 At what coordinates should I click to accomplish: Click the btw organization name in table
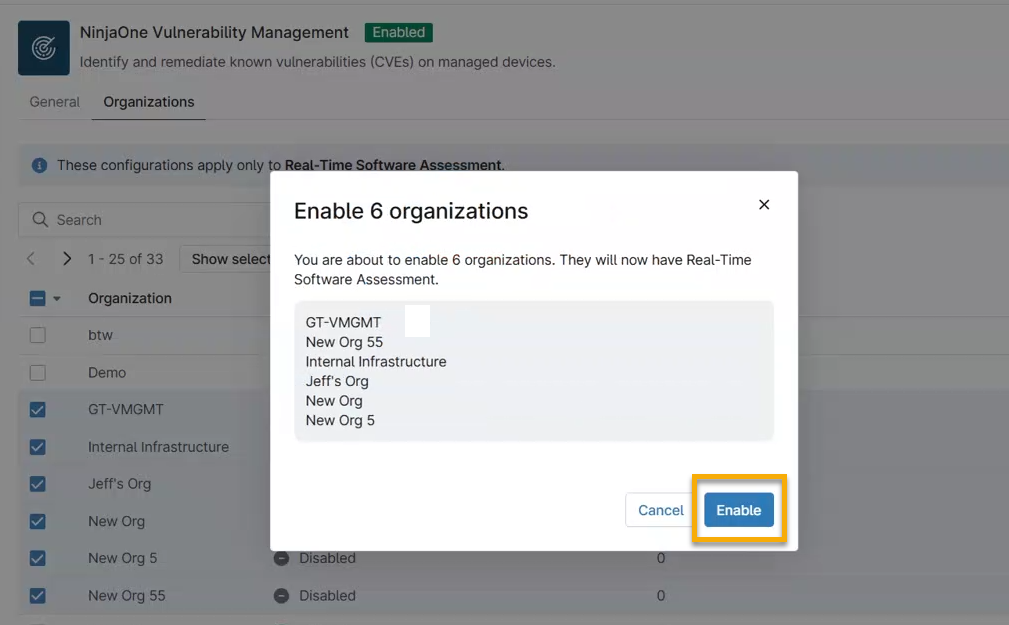tap(100, 335)
